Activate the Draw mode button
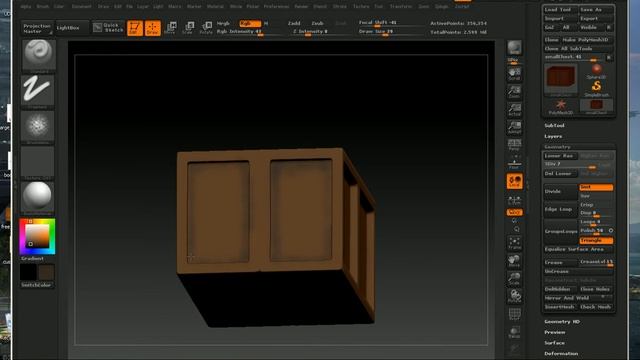 pos(153,28)
